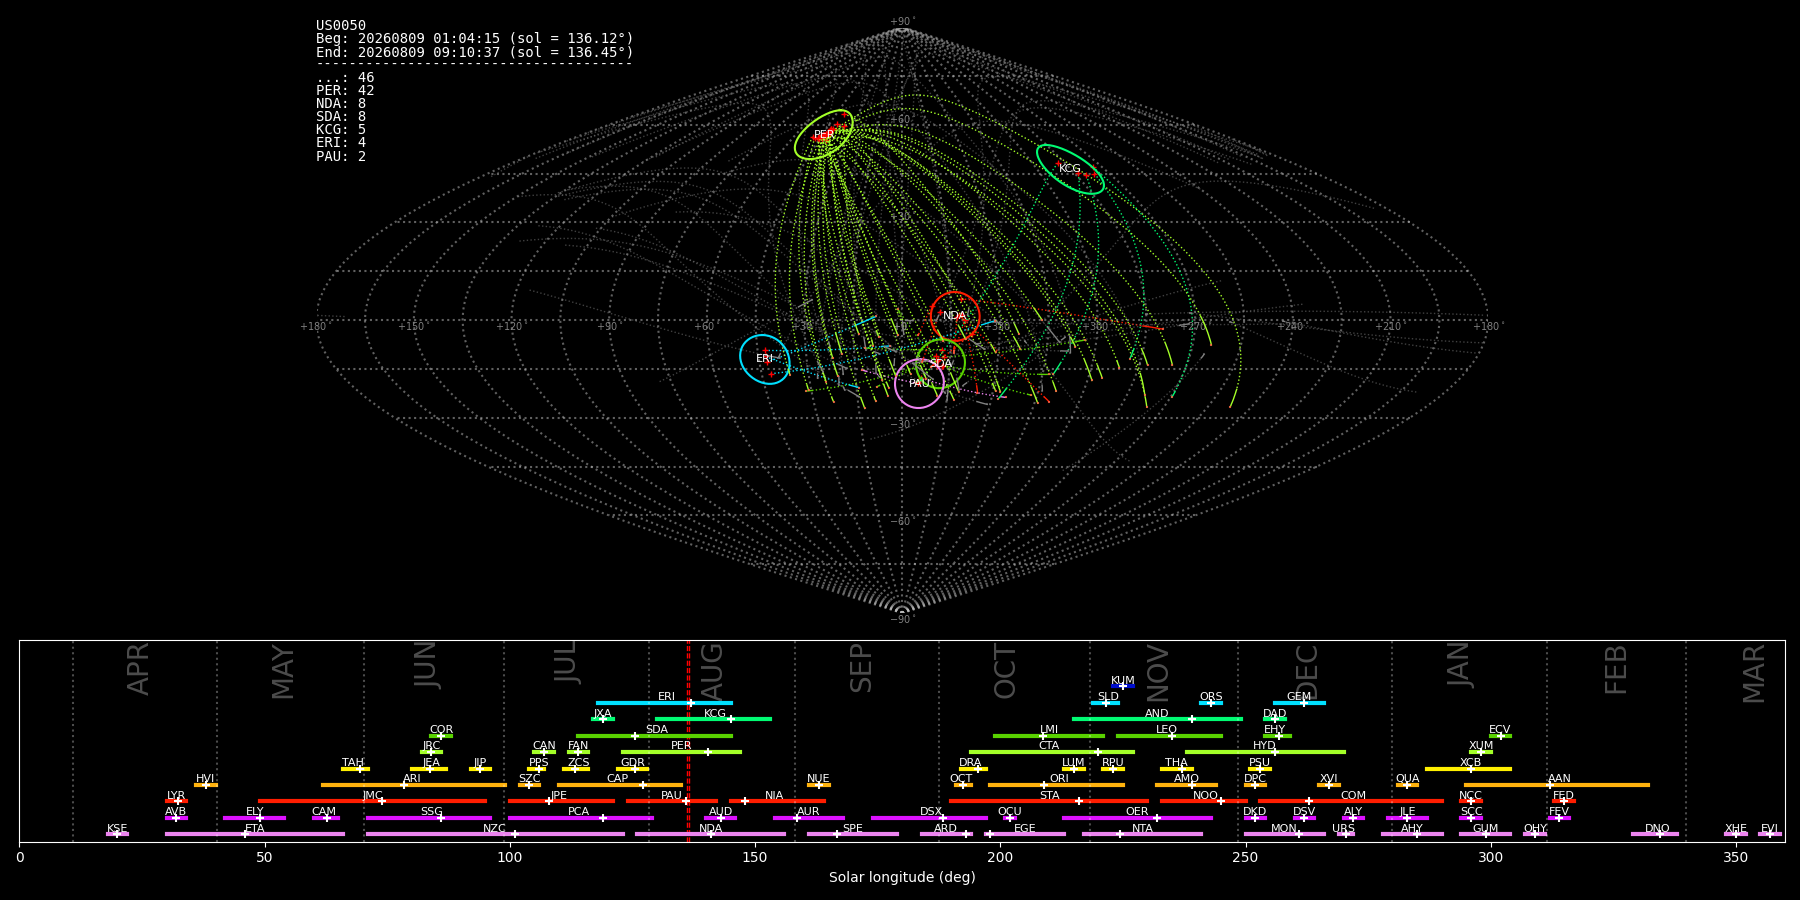This screenshot has height=900, width=1800.
Task: Click the AAN label on timeline
Action: tap(1559, 779)
